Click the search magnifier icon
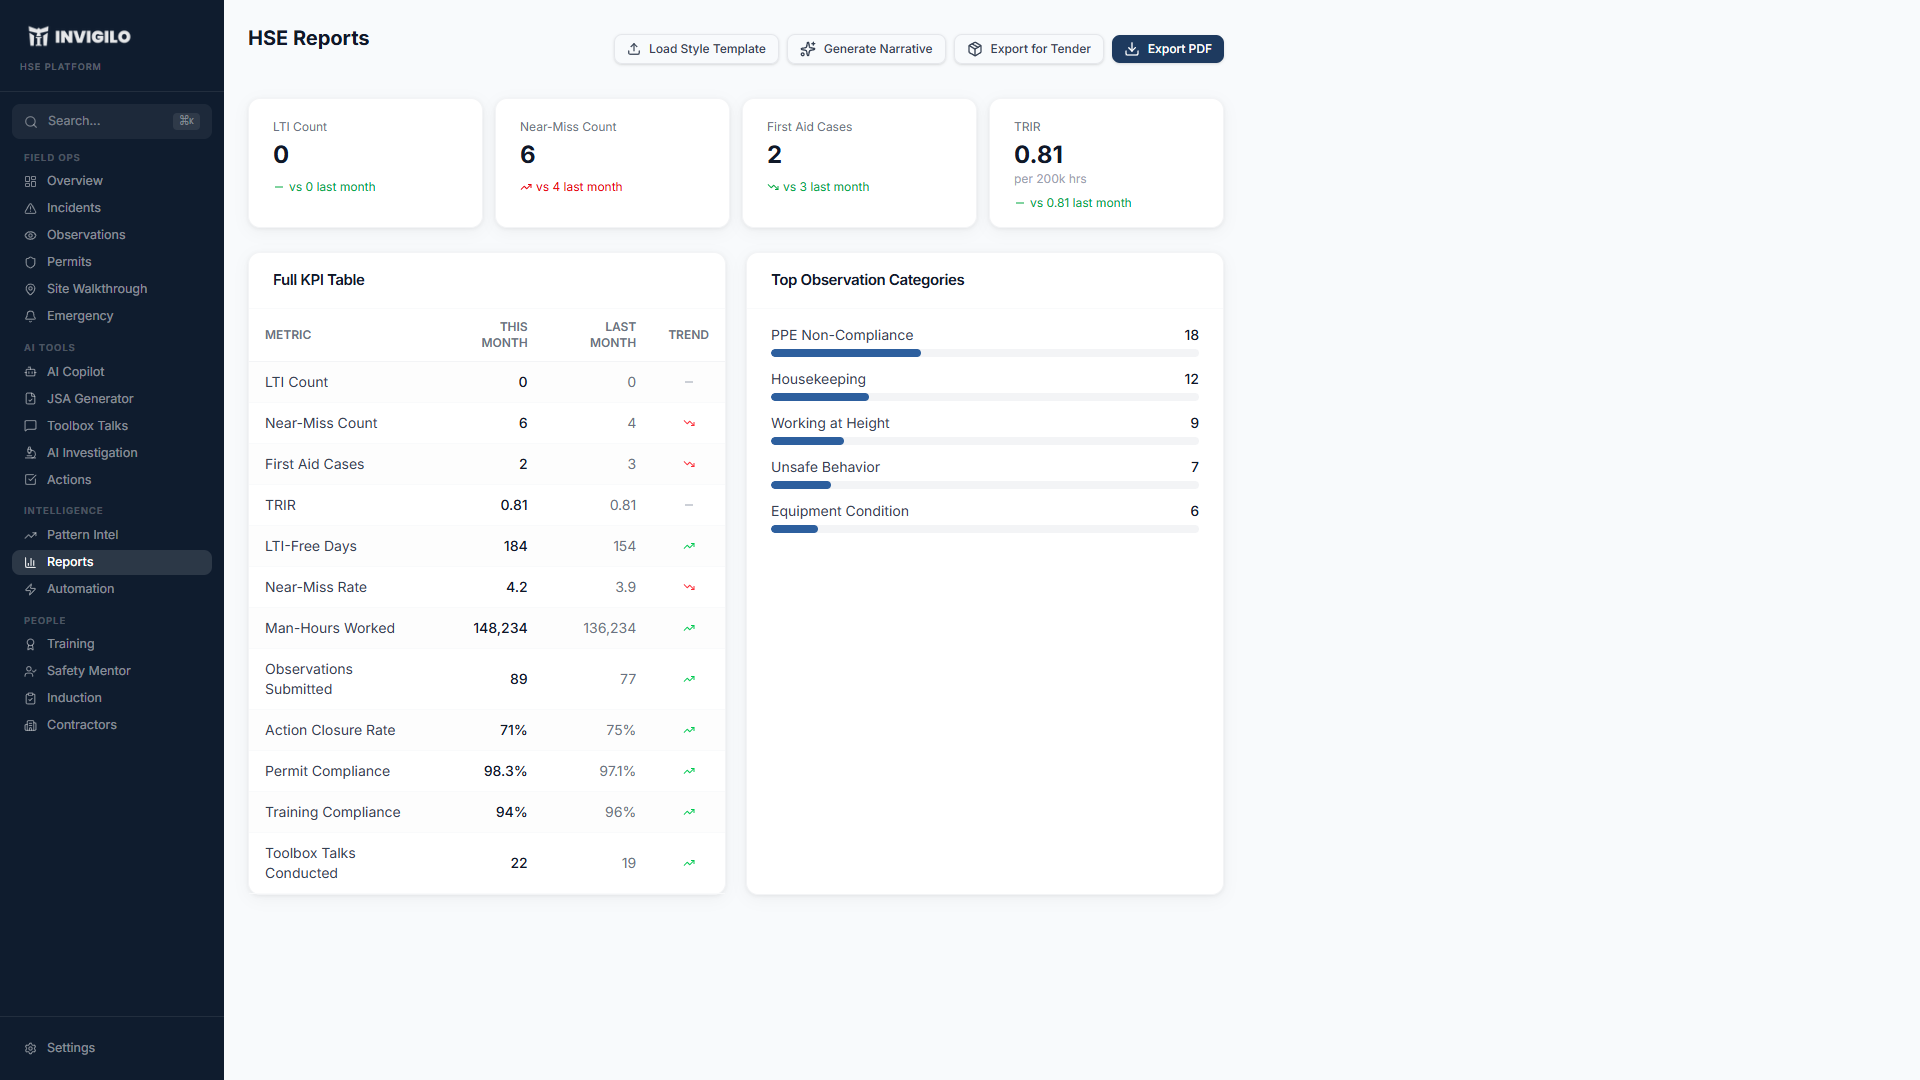Screen dimensions: 1920x1080 click(x=31, y=121)
